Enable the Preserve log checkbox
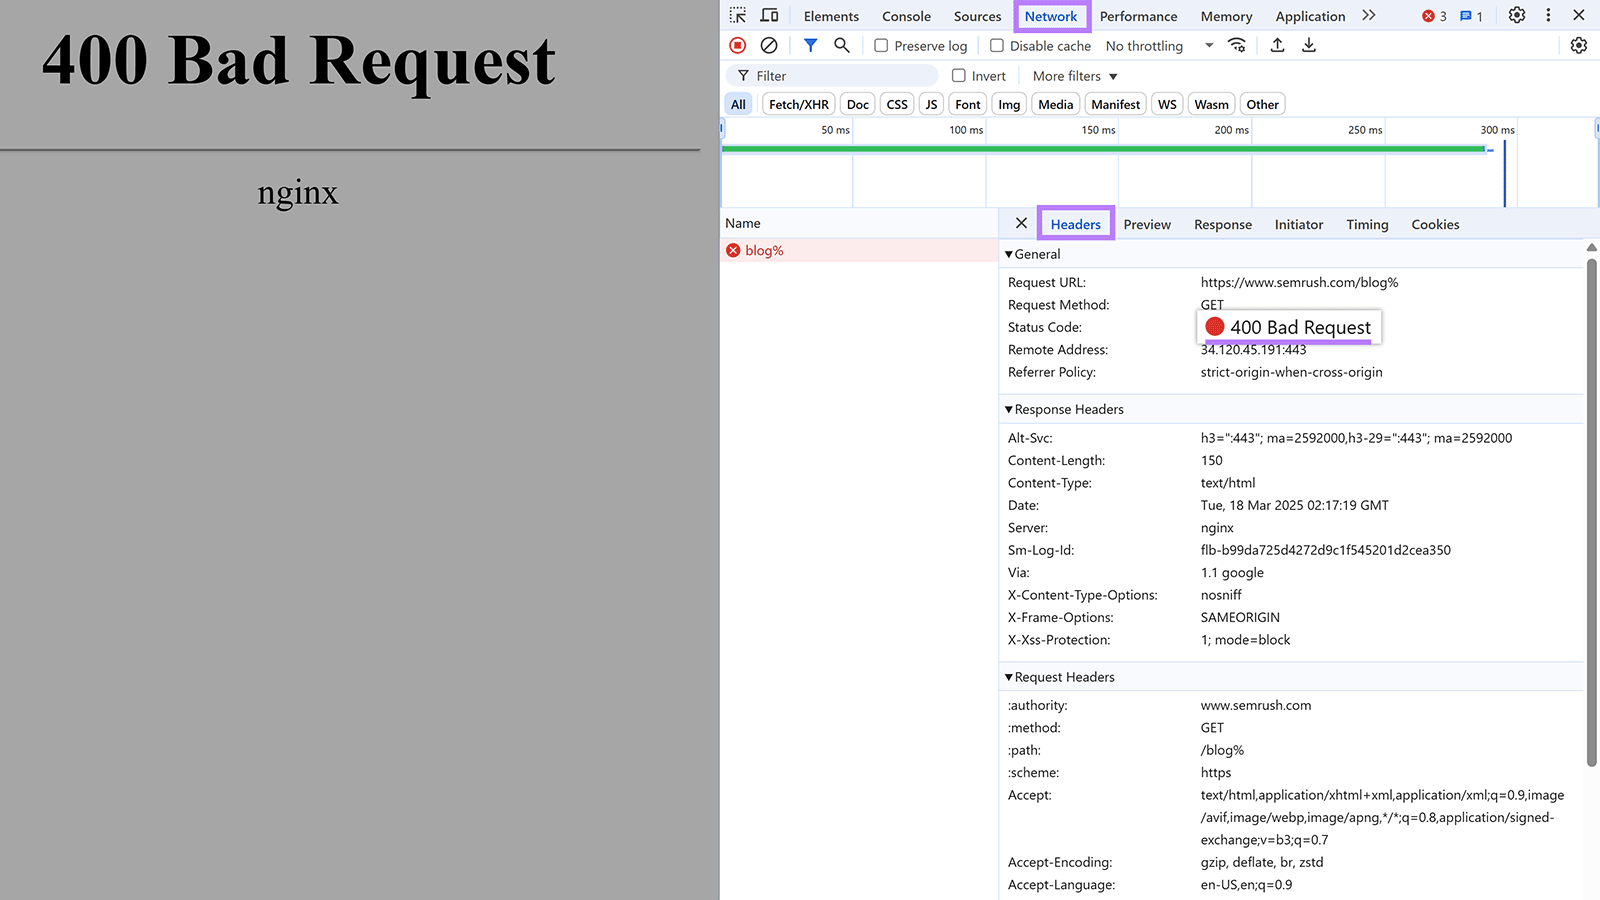Screen dimensions: 1600x900 pyautogui.click(x=880, y=45)
